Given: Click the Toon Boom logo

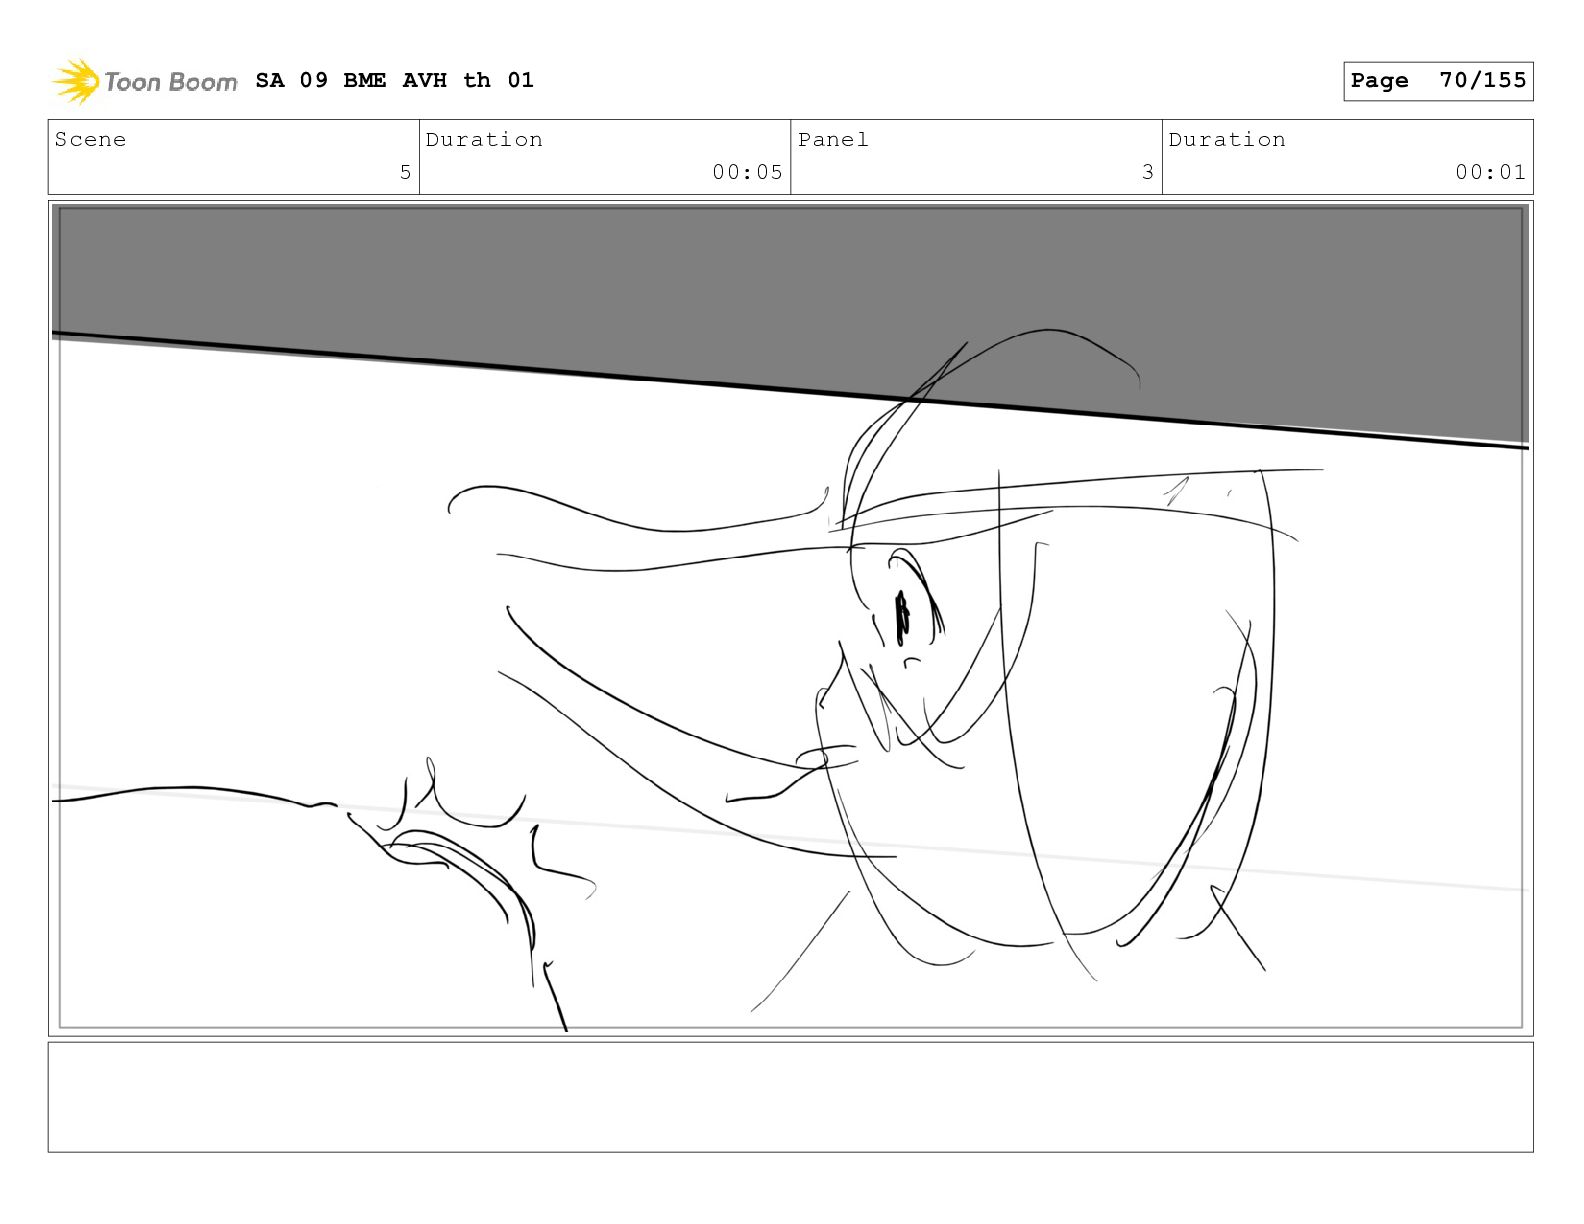Looking at the screenshot, I should click(x=145, y=81).
